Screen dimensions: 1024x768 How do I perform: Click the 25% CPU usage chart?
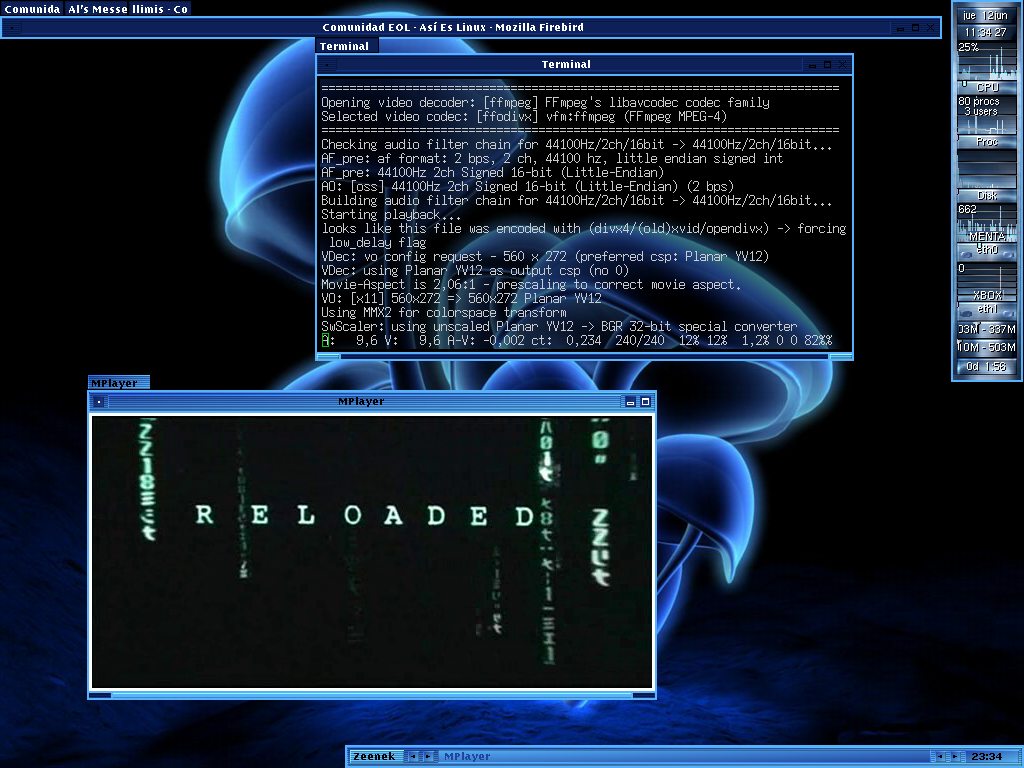coord(987,61)
